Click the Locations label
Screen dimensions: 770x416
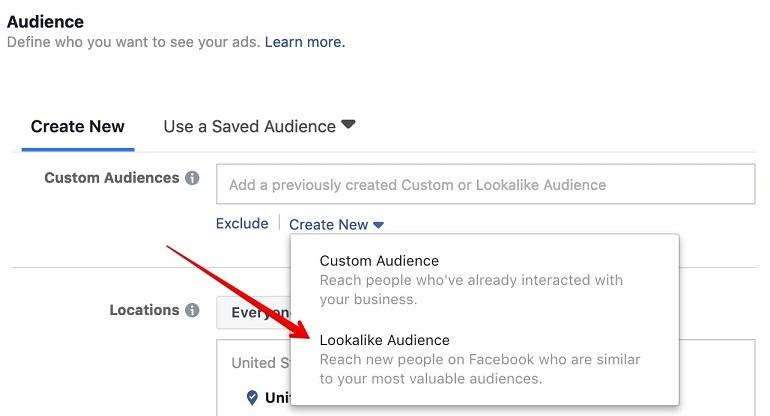coord(144,310)
